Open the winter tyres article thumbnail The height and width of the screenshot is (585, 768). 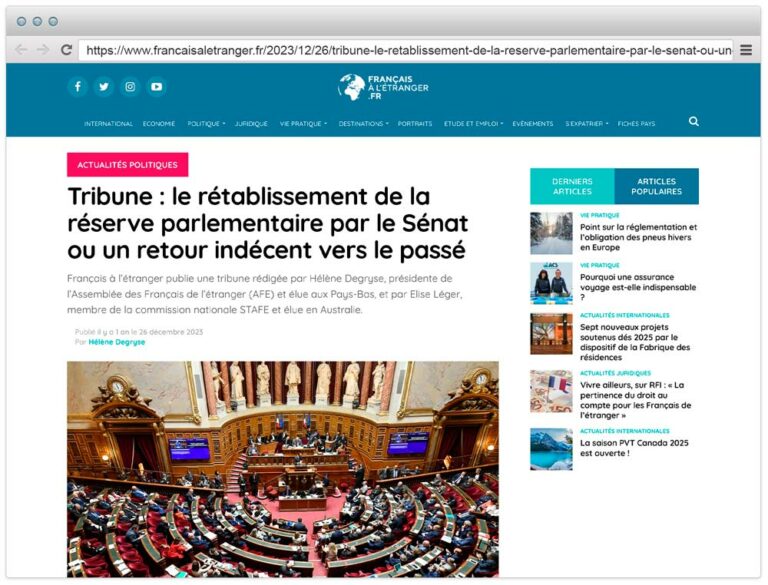(x=551, y=233)
